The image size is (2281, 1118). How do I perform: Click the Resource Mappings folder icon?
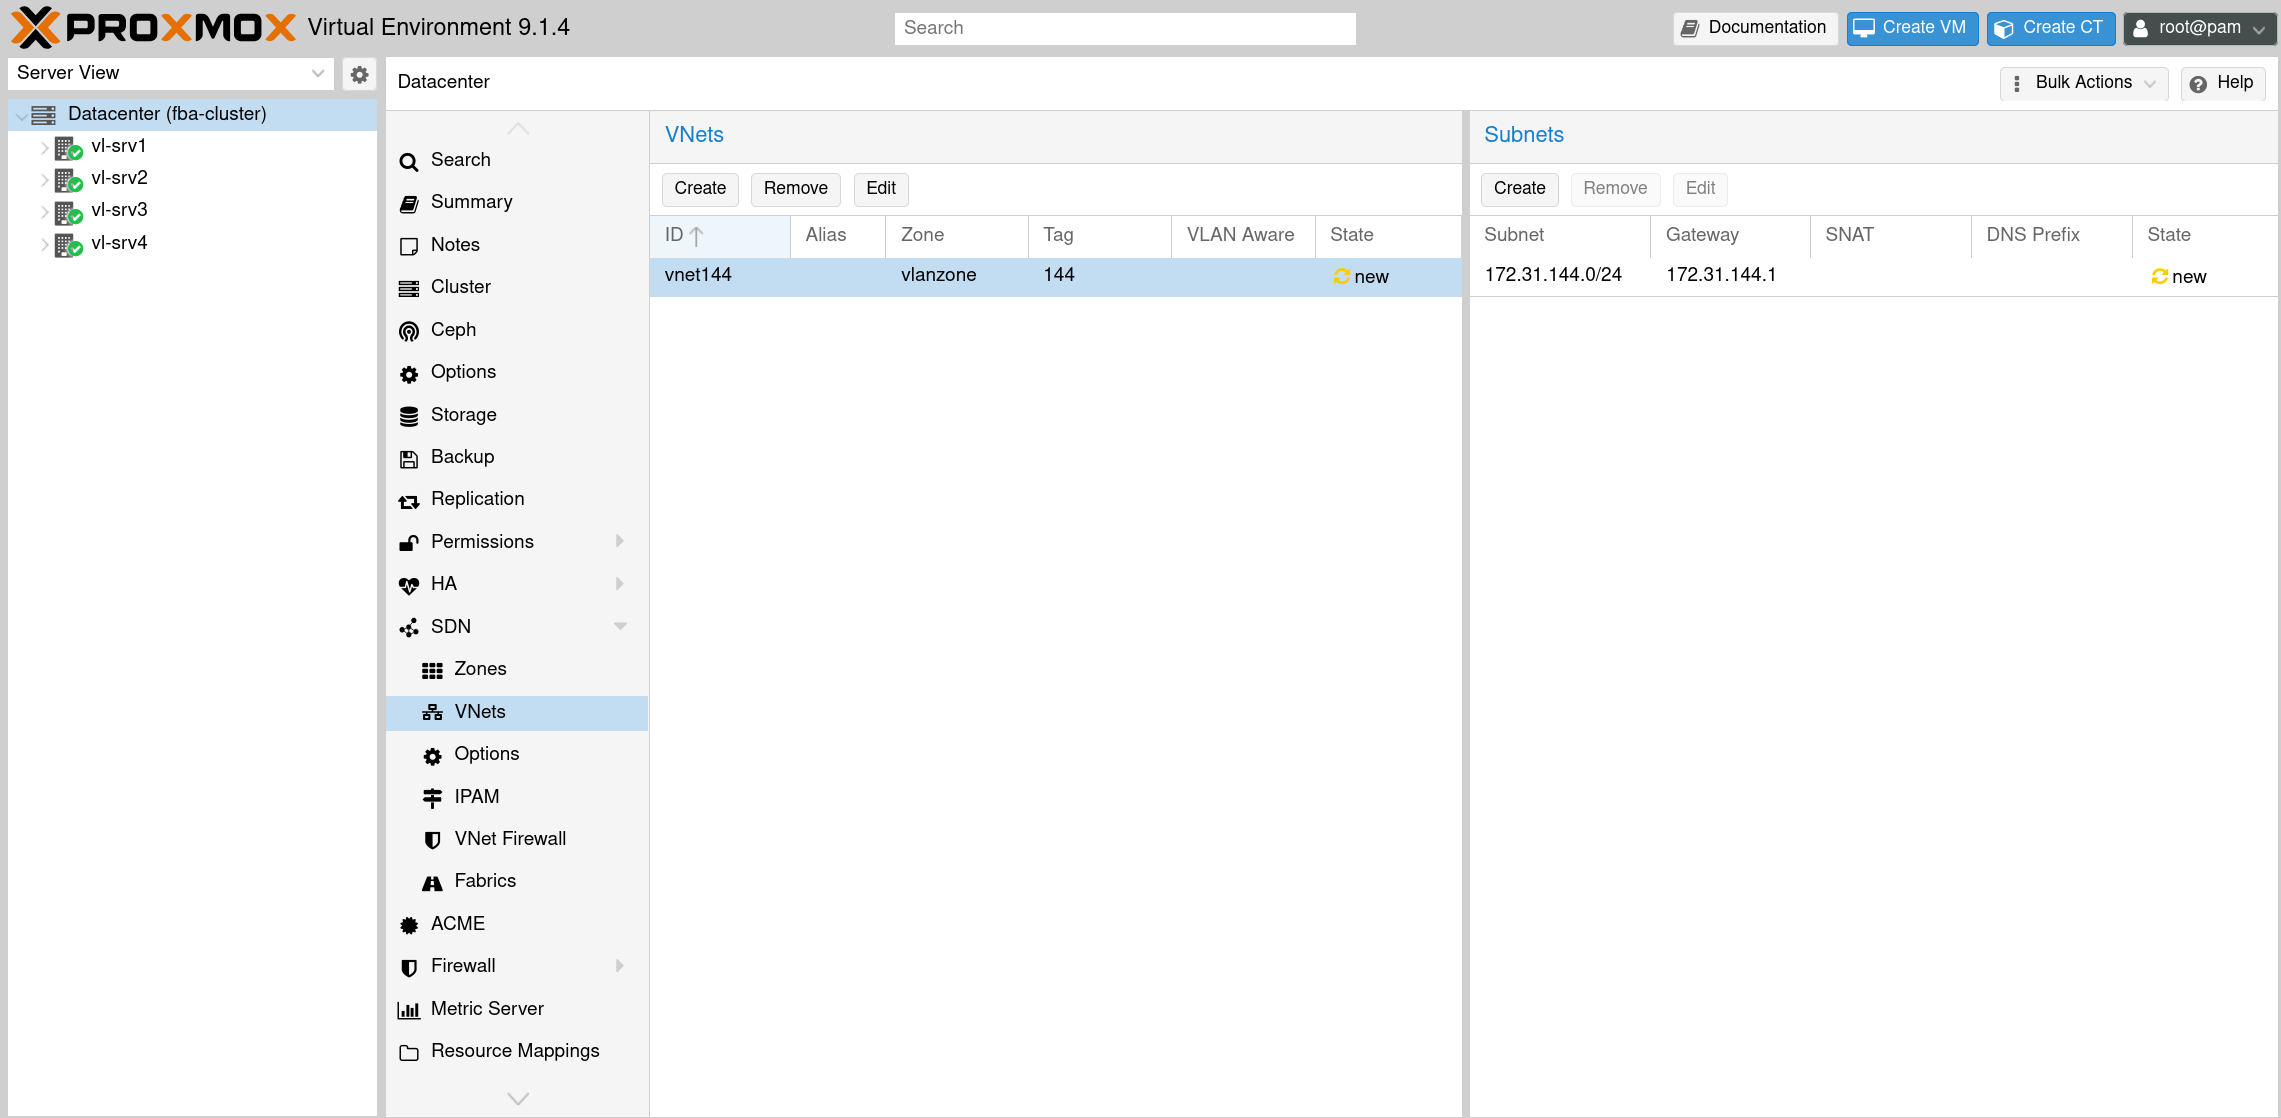(x=409, y=1053)
